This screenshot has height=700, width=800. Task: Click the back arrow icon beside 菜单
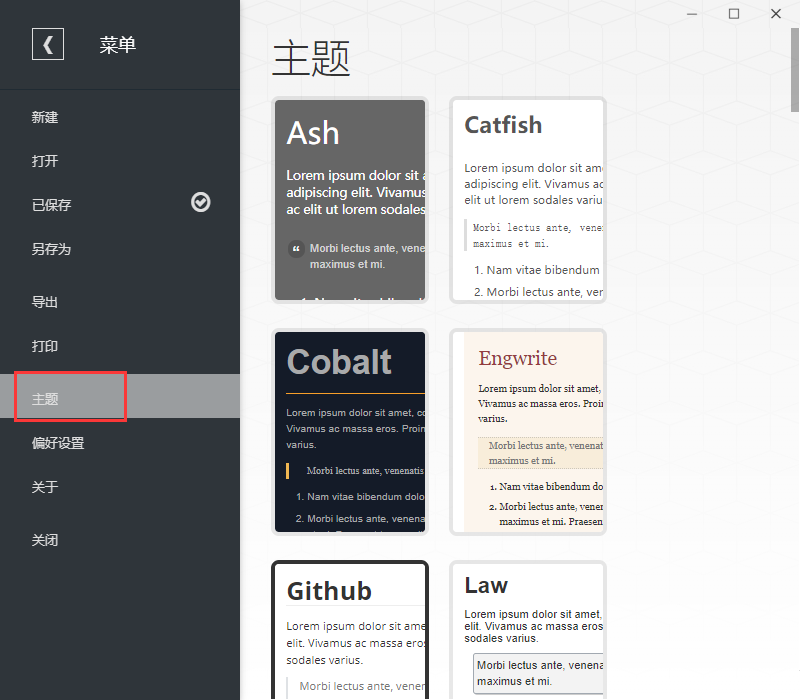(48, 44)
